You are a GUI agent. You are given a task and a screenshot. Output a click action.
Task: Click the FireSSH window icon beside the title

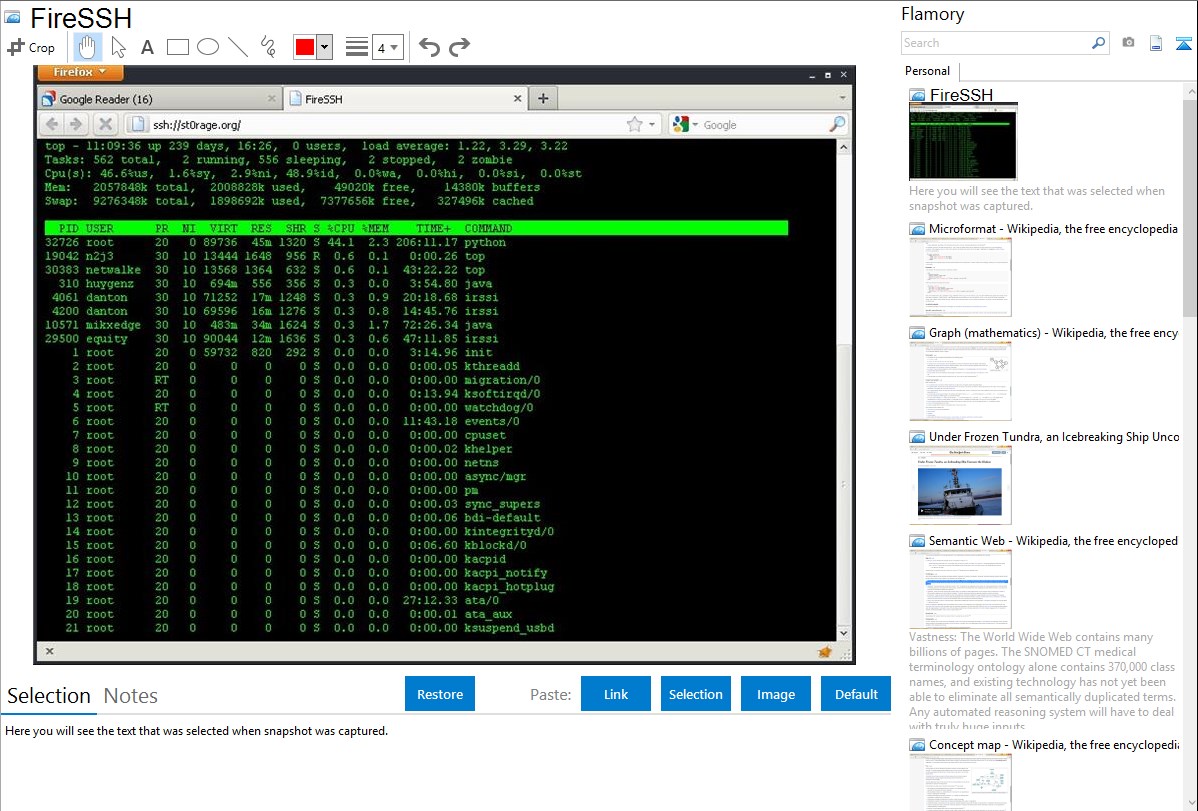pos(12,17)
